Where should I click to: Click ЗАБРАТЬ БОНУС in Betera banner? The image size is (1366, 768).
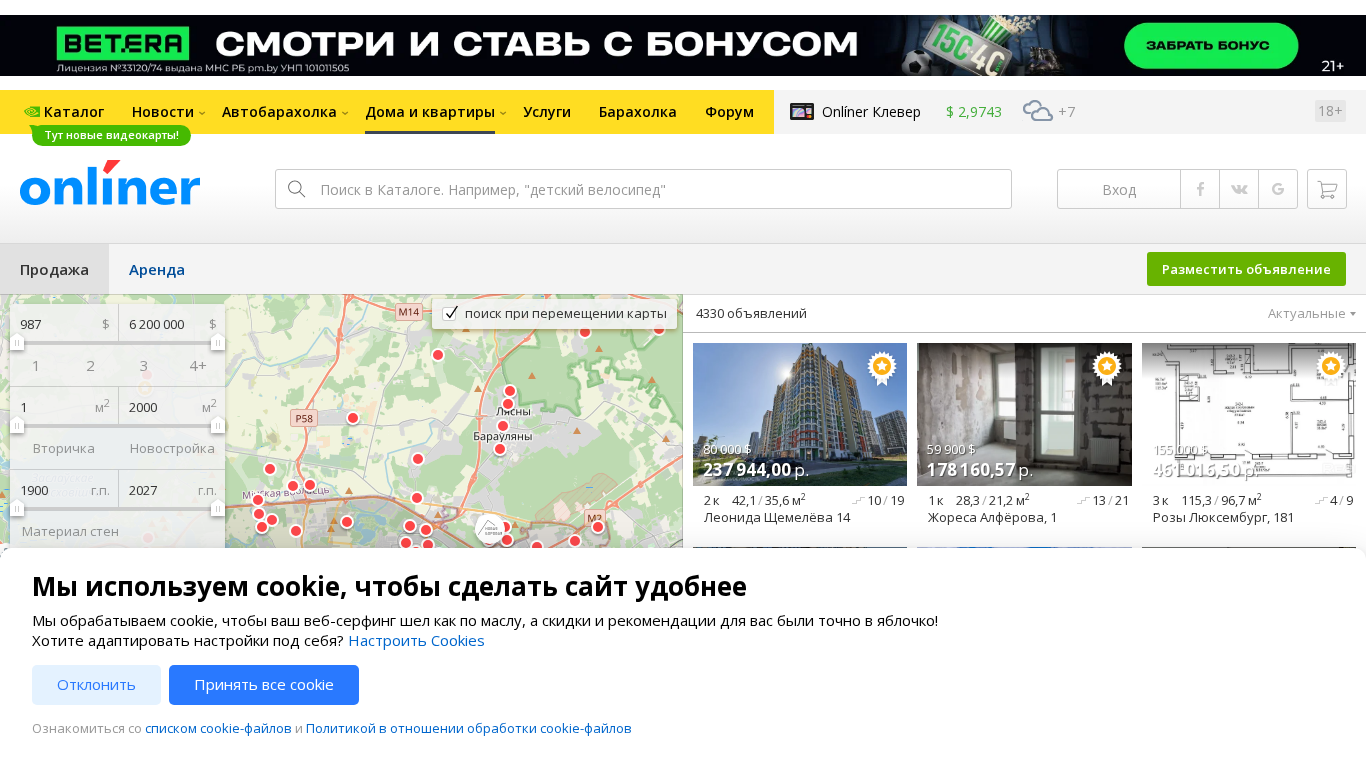(1211, 45)
